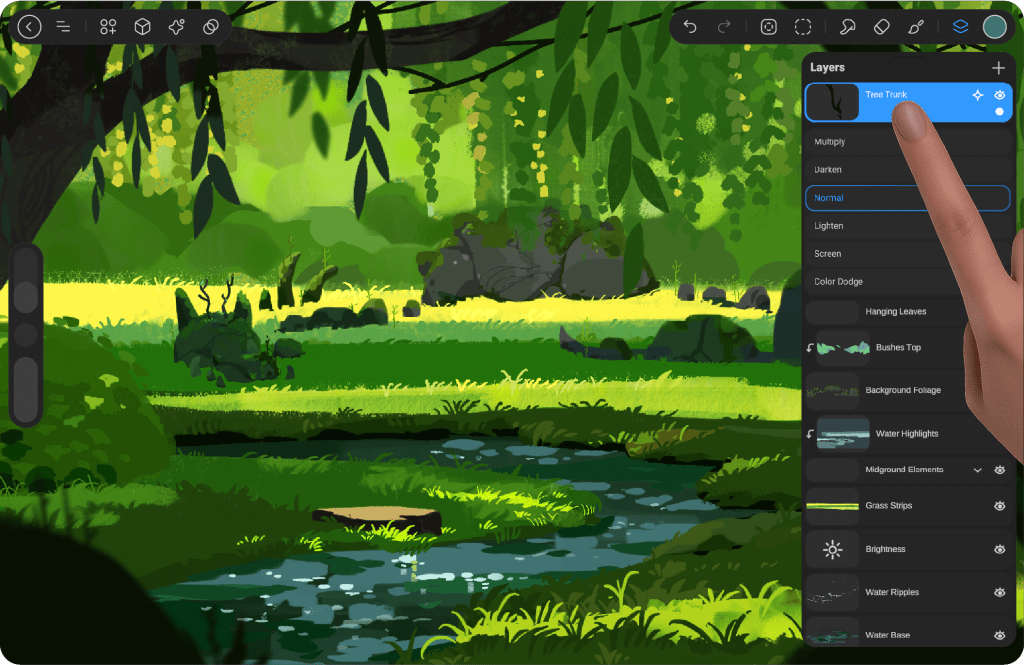Viewport: 1024px width, 665px height.
Task: Click the undo arrow
Action: click(x=690, y=27)
